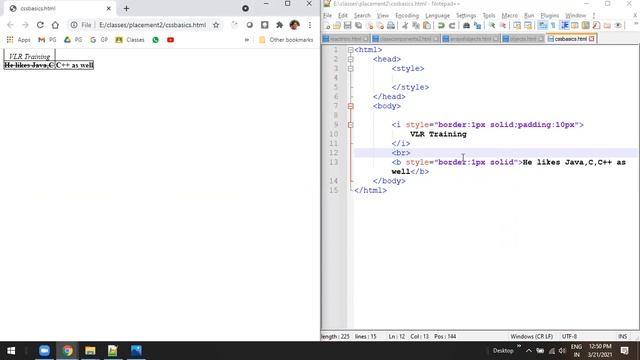640x360 pixels.
Task: Open Notepad++ Language menu
Action: tap(437, 16)
